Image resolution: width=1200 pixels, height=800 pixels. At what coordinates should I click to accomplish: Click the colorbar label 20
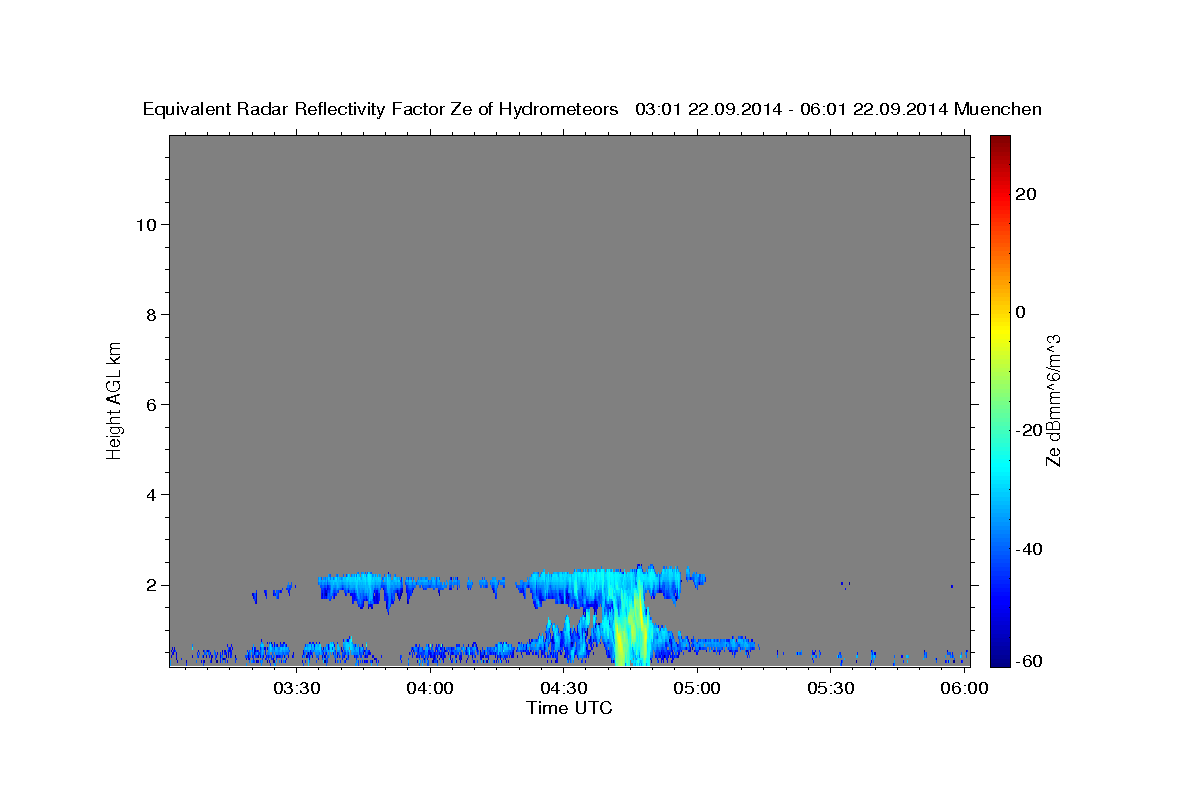1026,194
